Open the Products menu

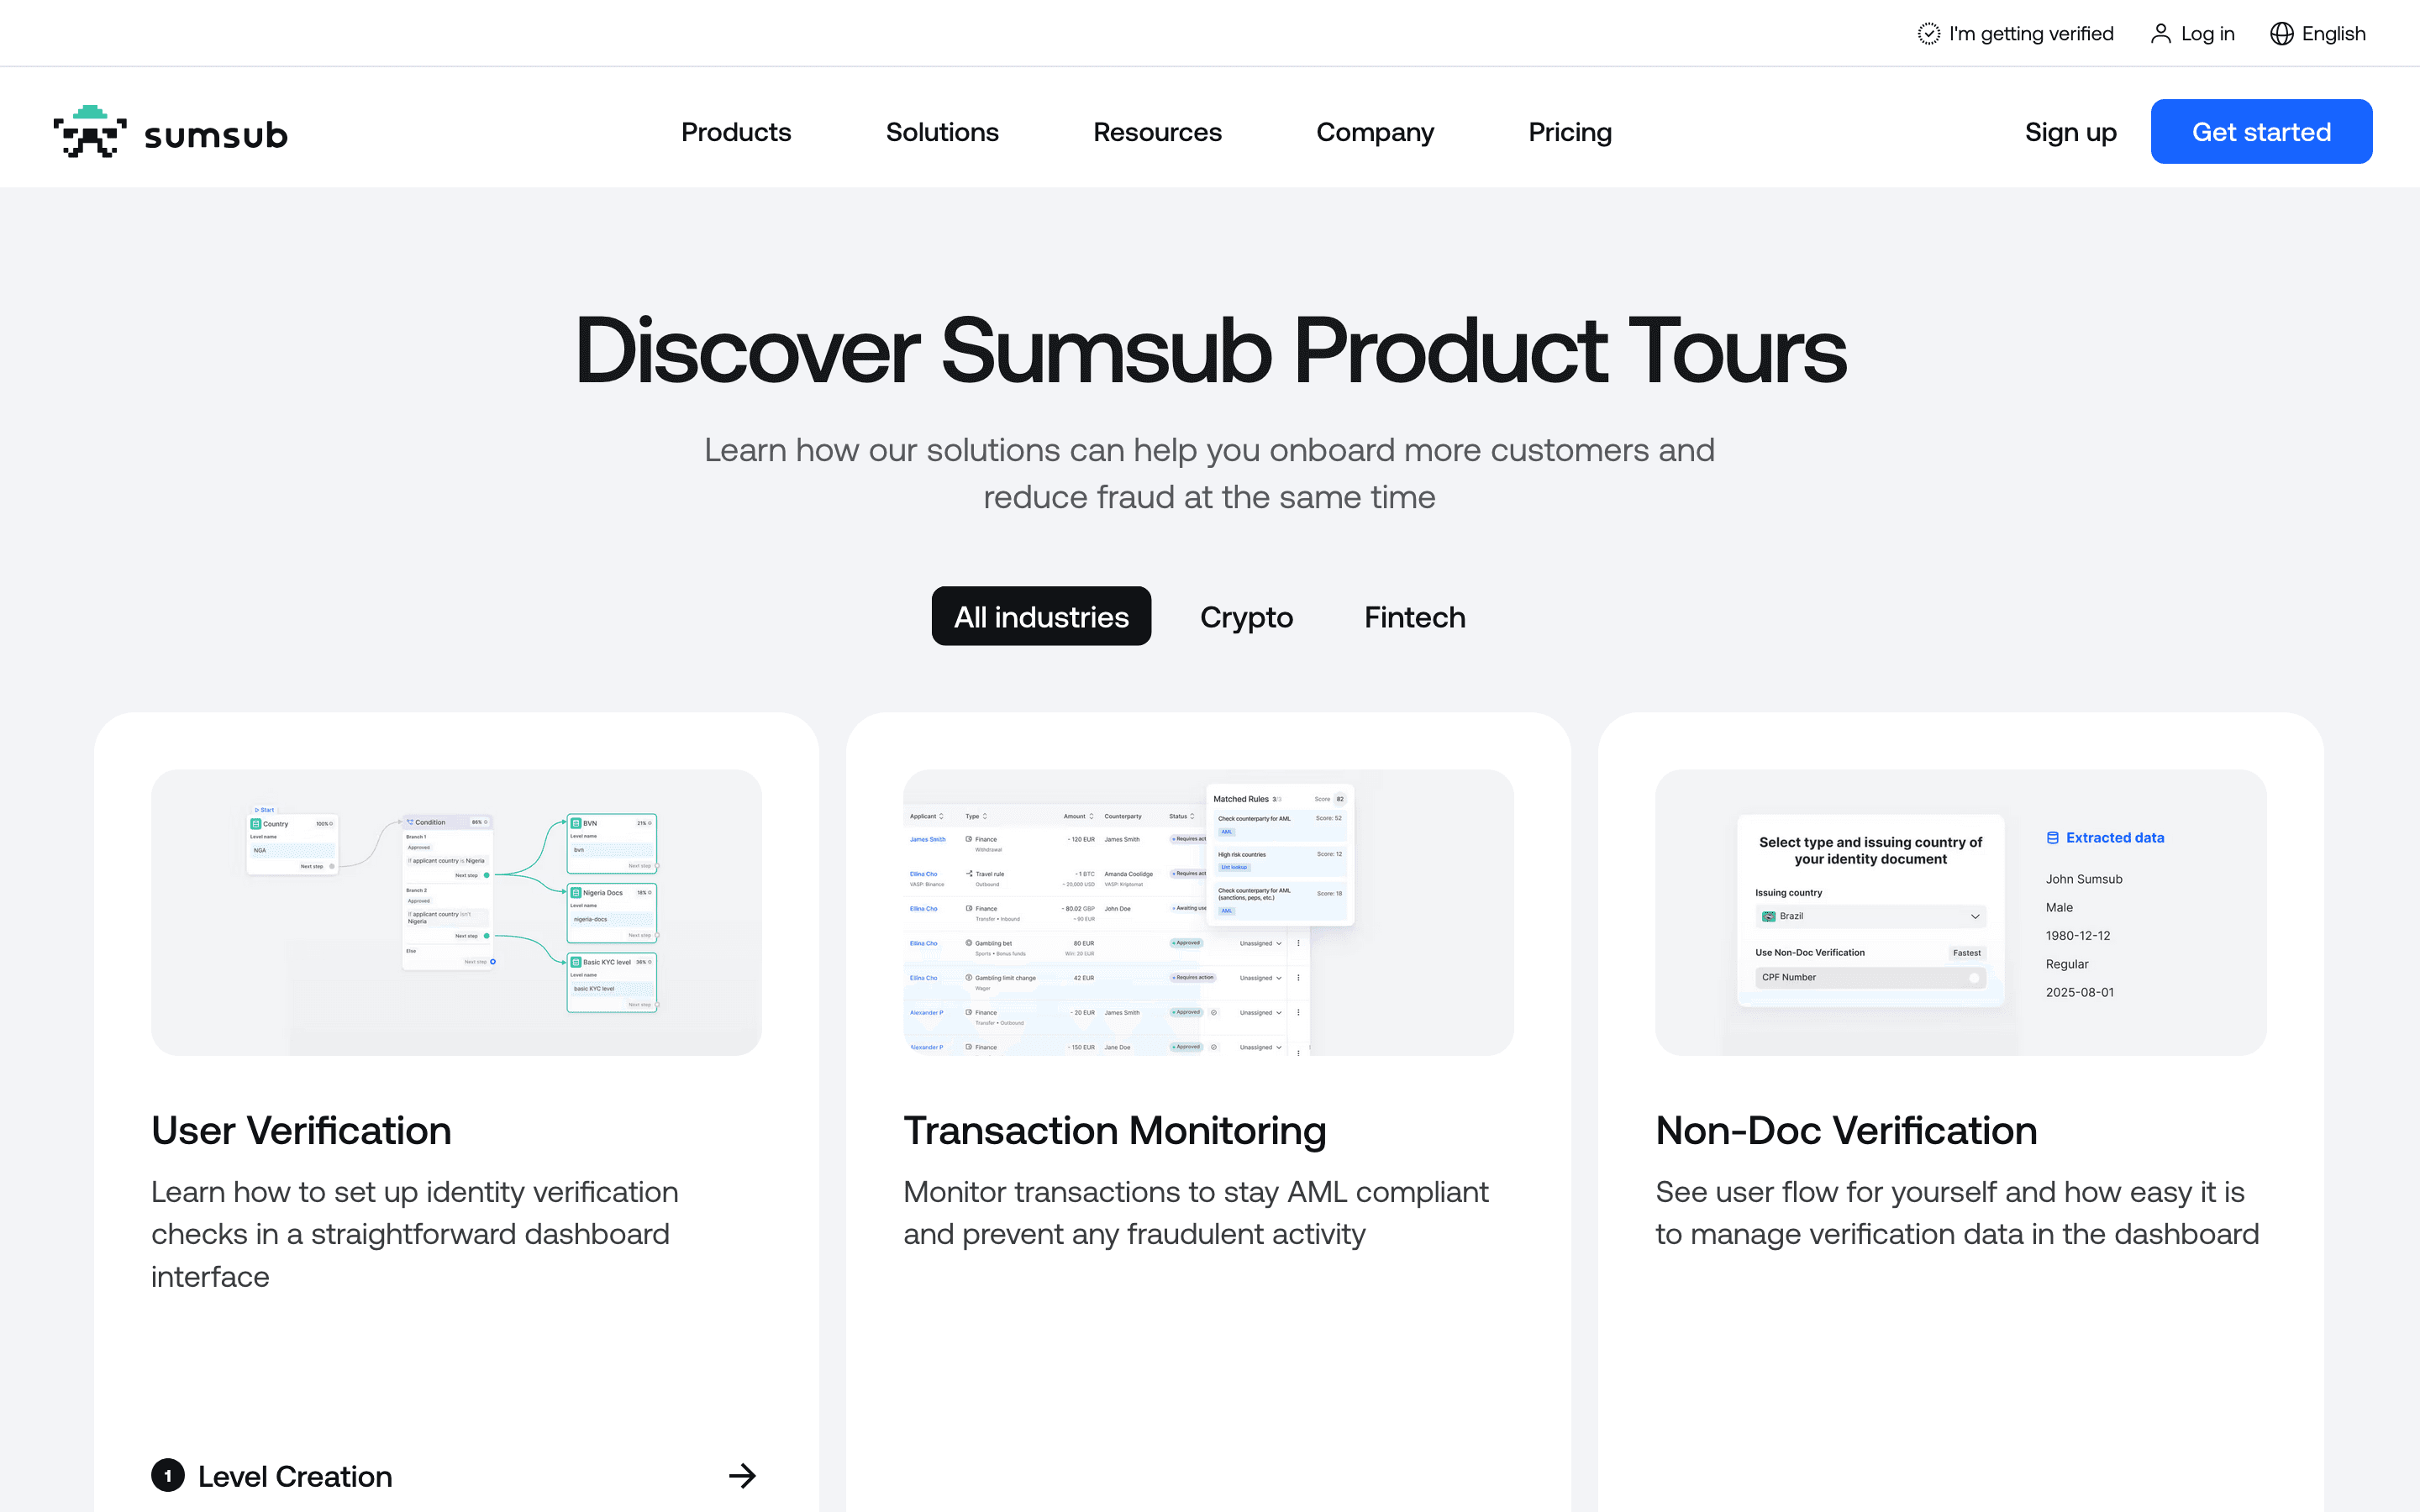click(736, 132)
